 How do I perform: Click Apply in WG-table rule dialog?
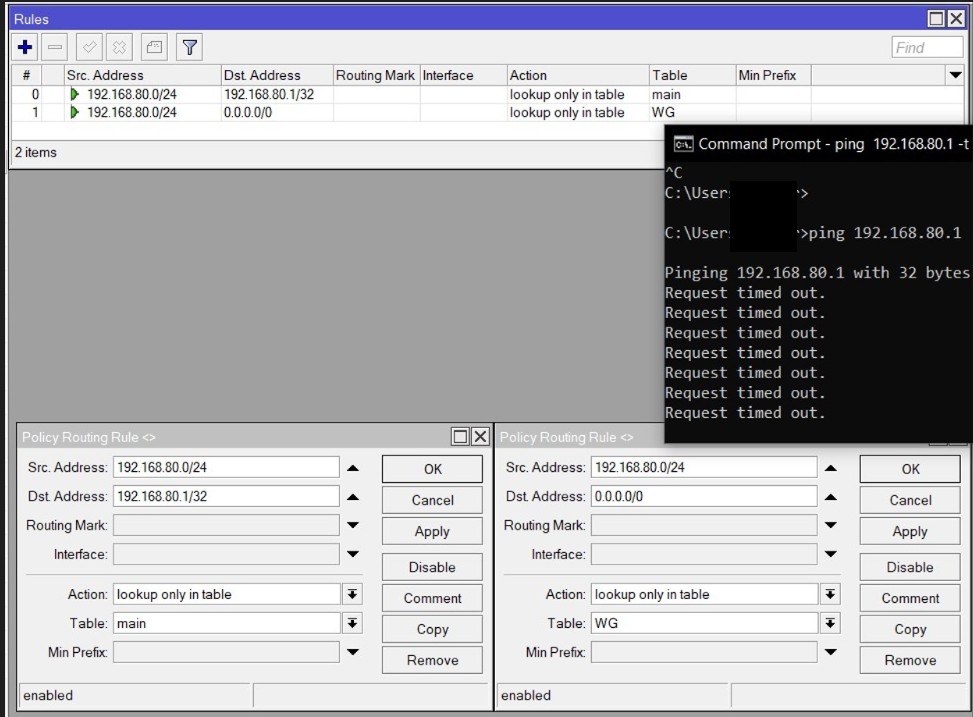(910, 531)
